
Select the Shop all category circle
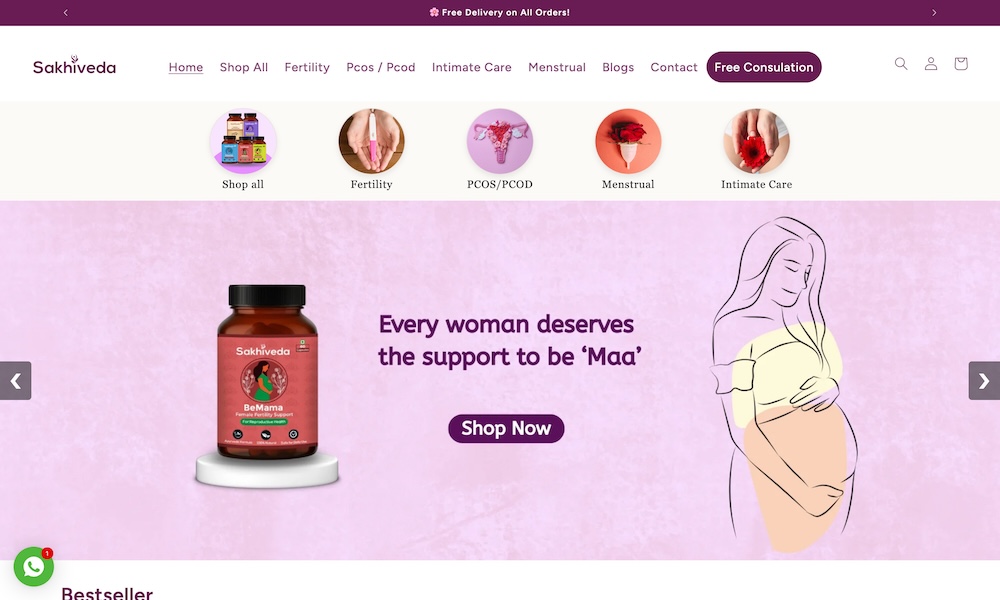[243, 141]
